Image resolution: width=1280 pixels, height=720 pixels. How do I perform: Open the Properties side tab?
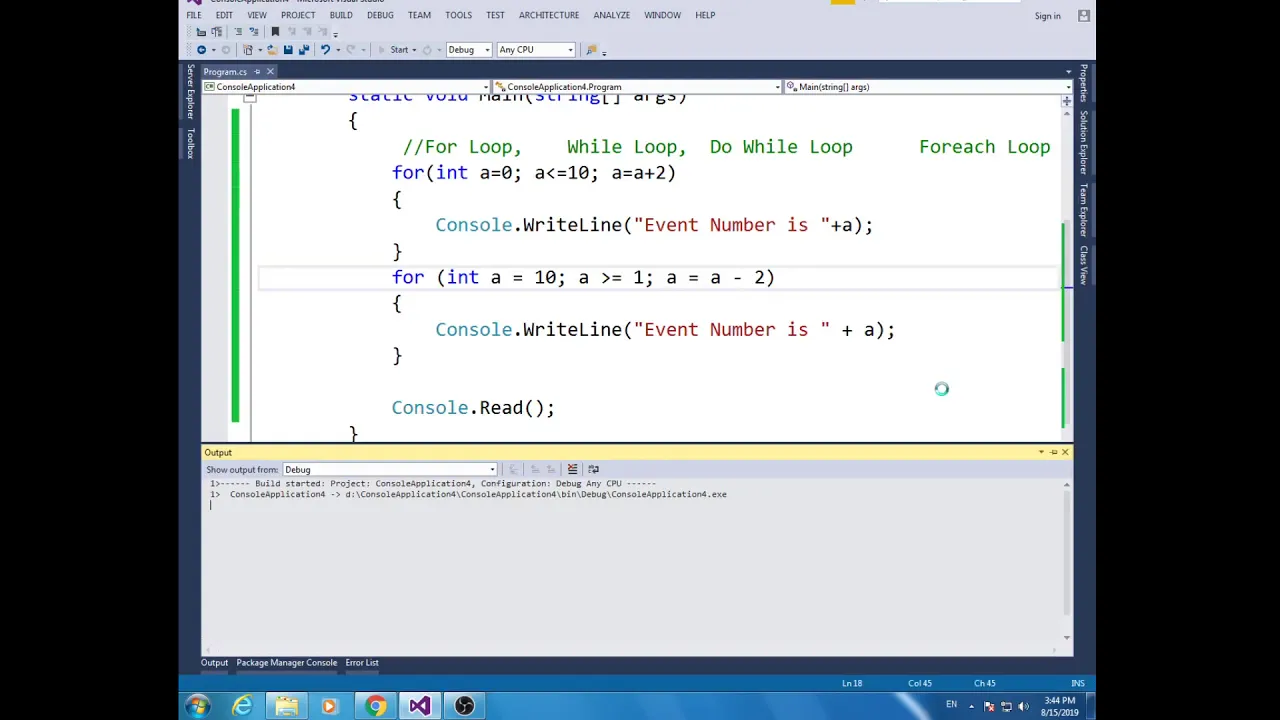coord(1083,84)
